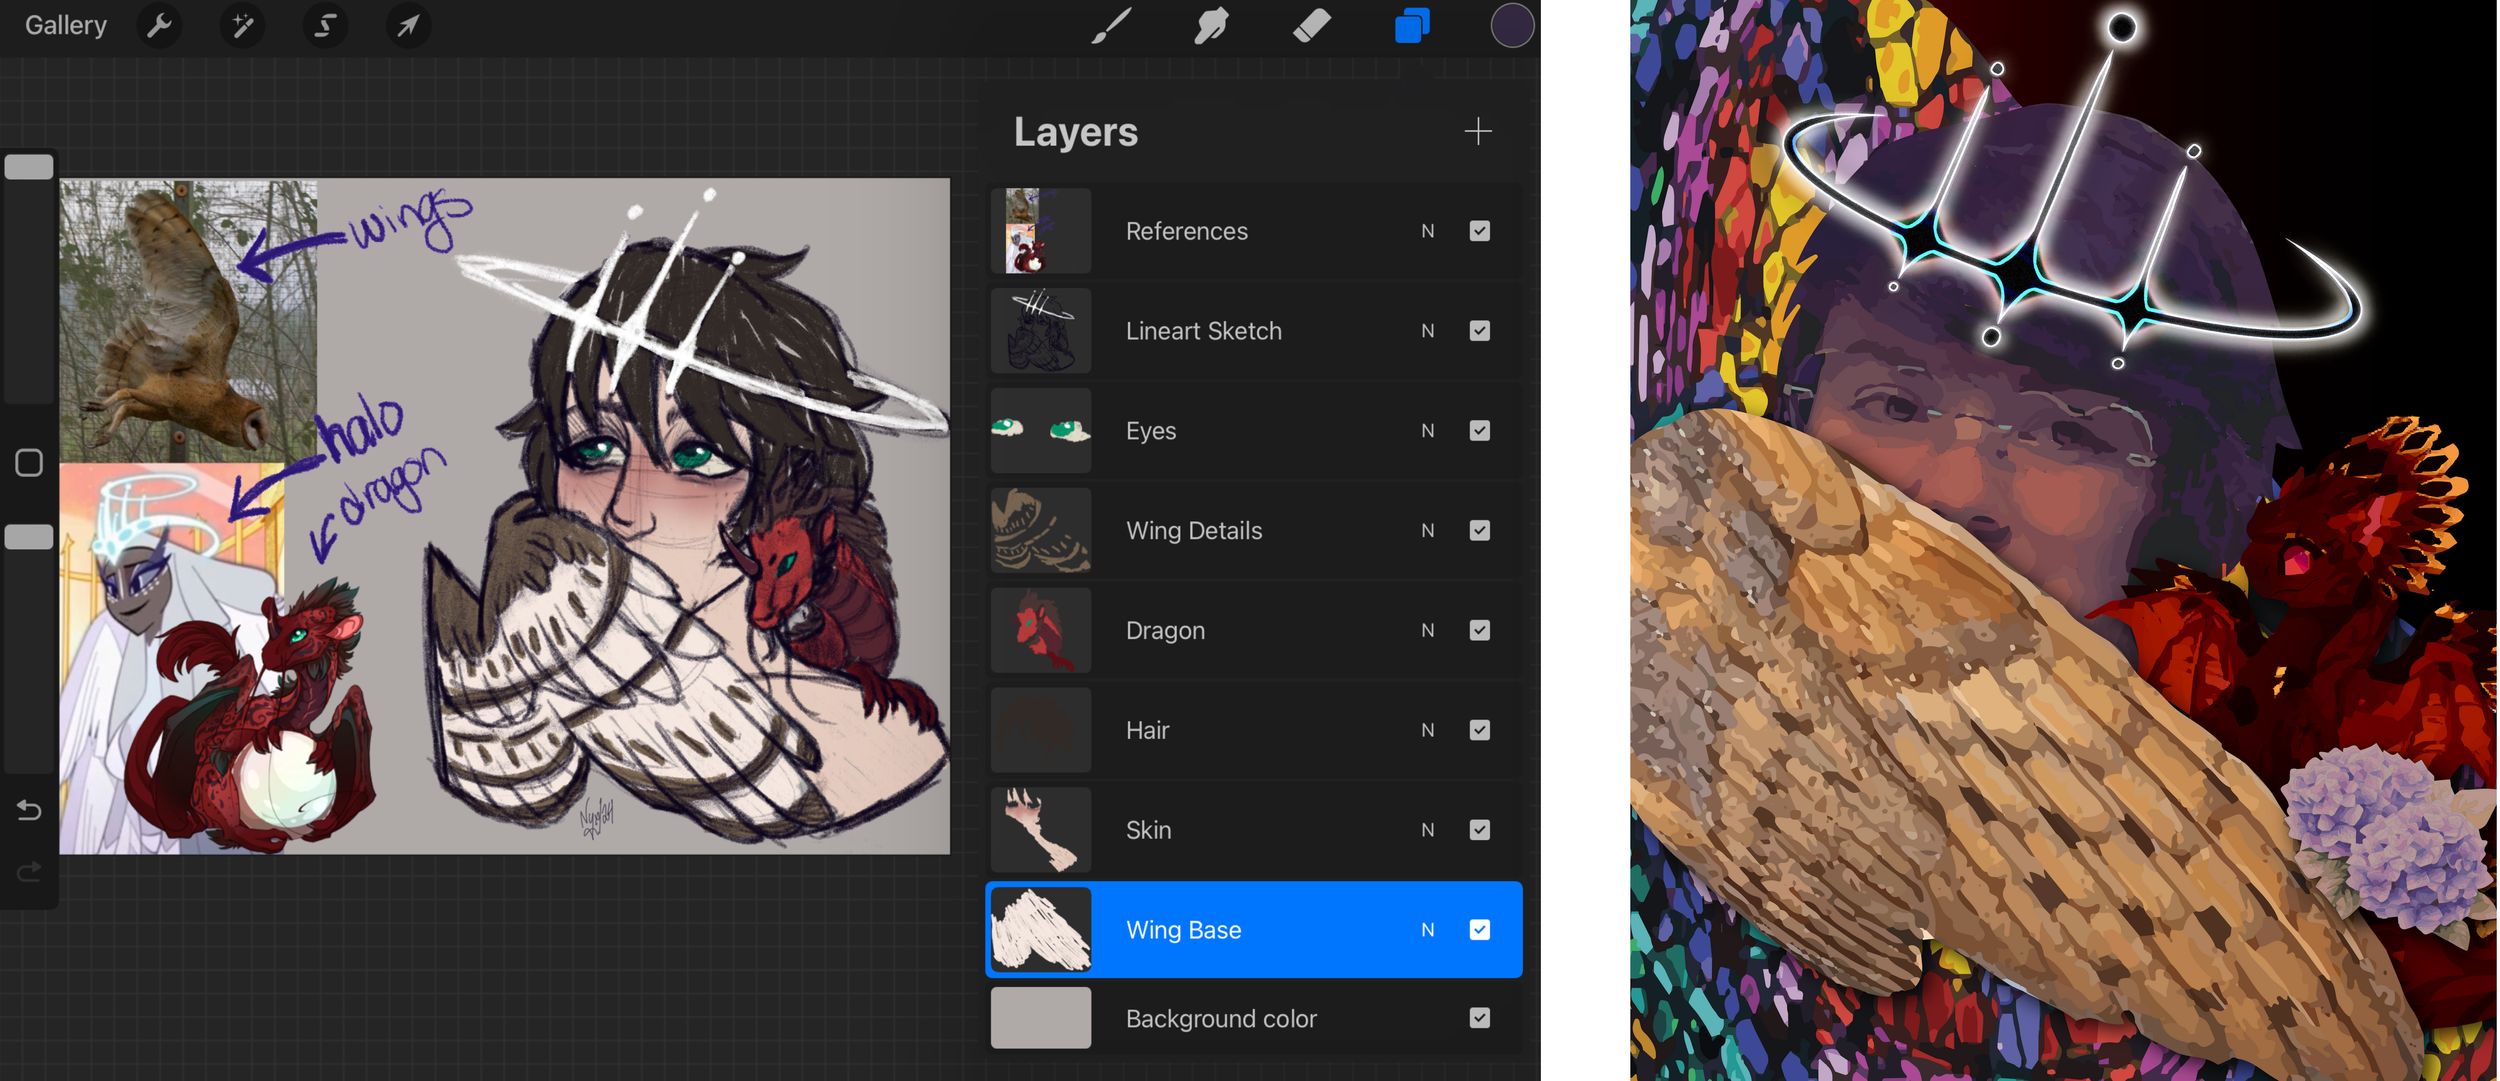Open the Adjustments magic wand menu
2500x1081 pixels.
click(x=242, y=25)
